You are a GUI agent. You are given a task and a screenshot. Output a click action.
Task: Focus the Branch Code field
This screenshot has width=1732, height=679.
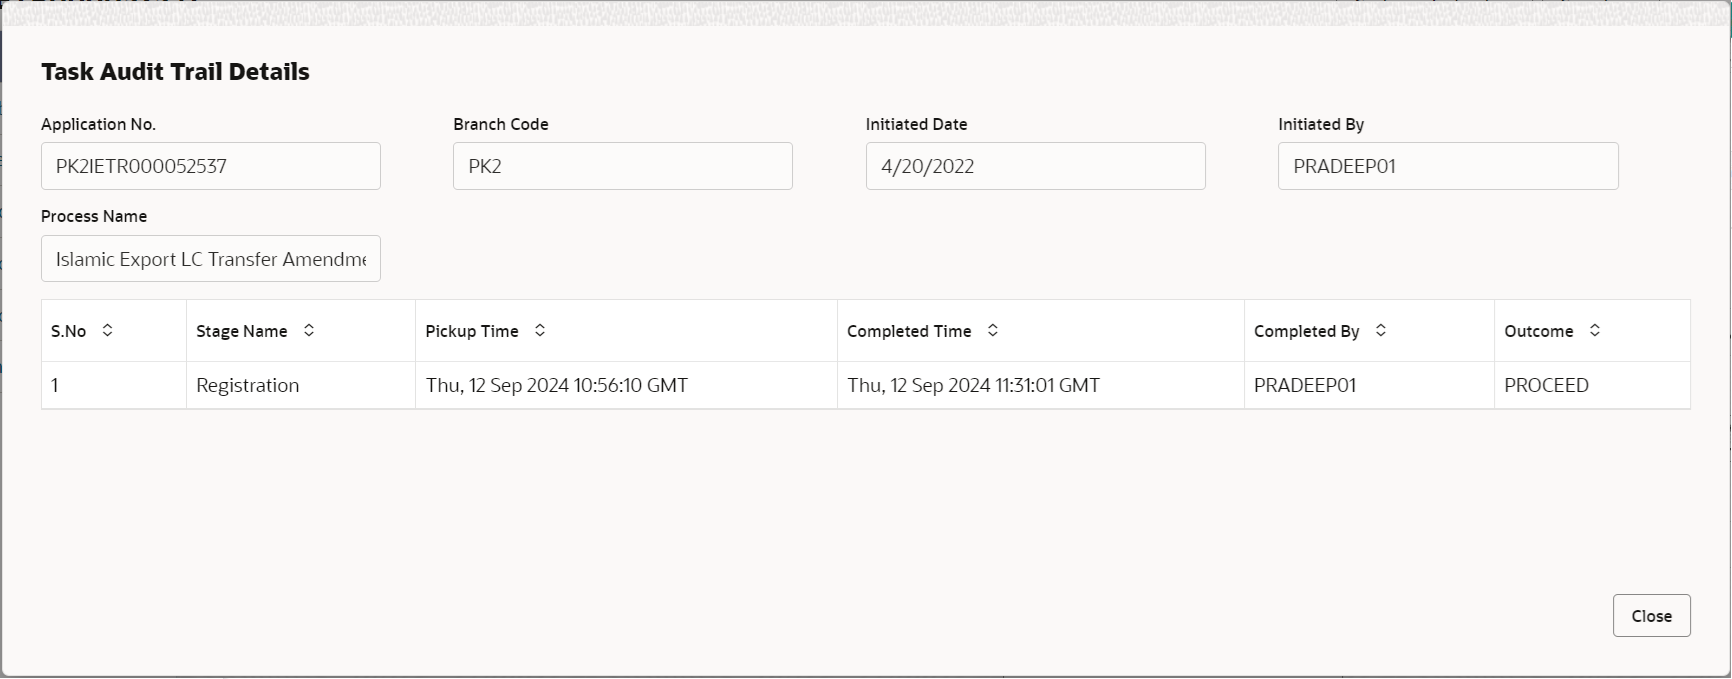[623, 166]
